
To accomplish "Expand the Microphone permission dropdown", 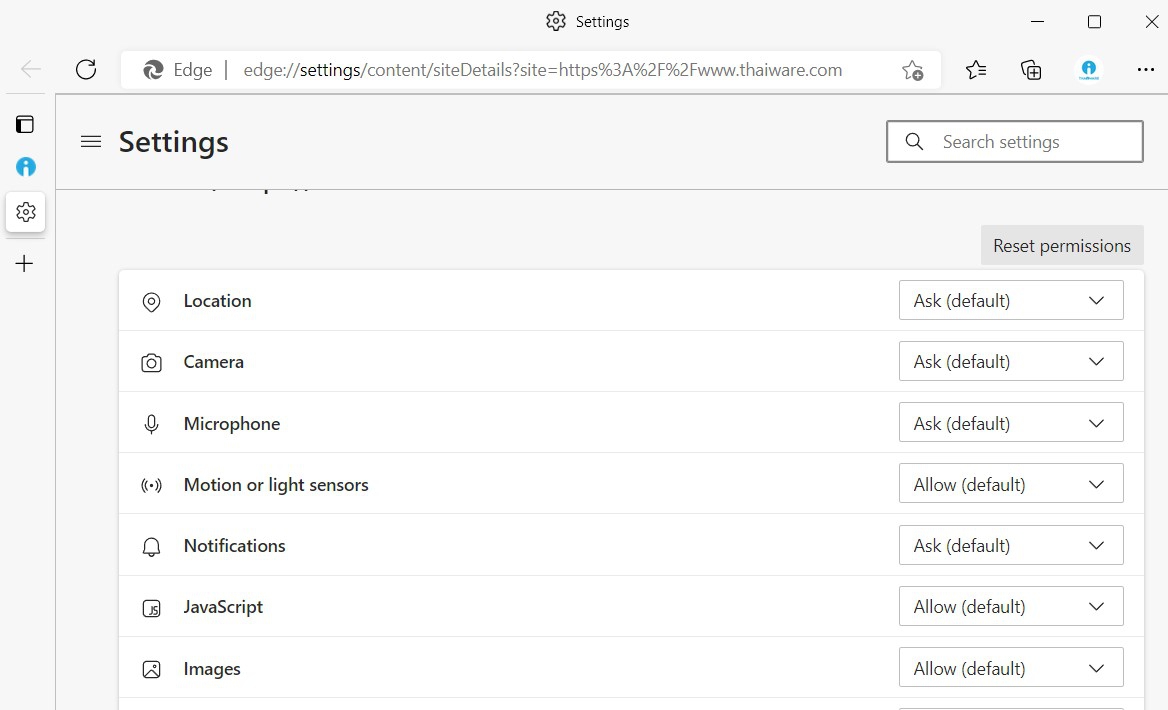I will pyautogui.click(x=1010, y=423).
